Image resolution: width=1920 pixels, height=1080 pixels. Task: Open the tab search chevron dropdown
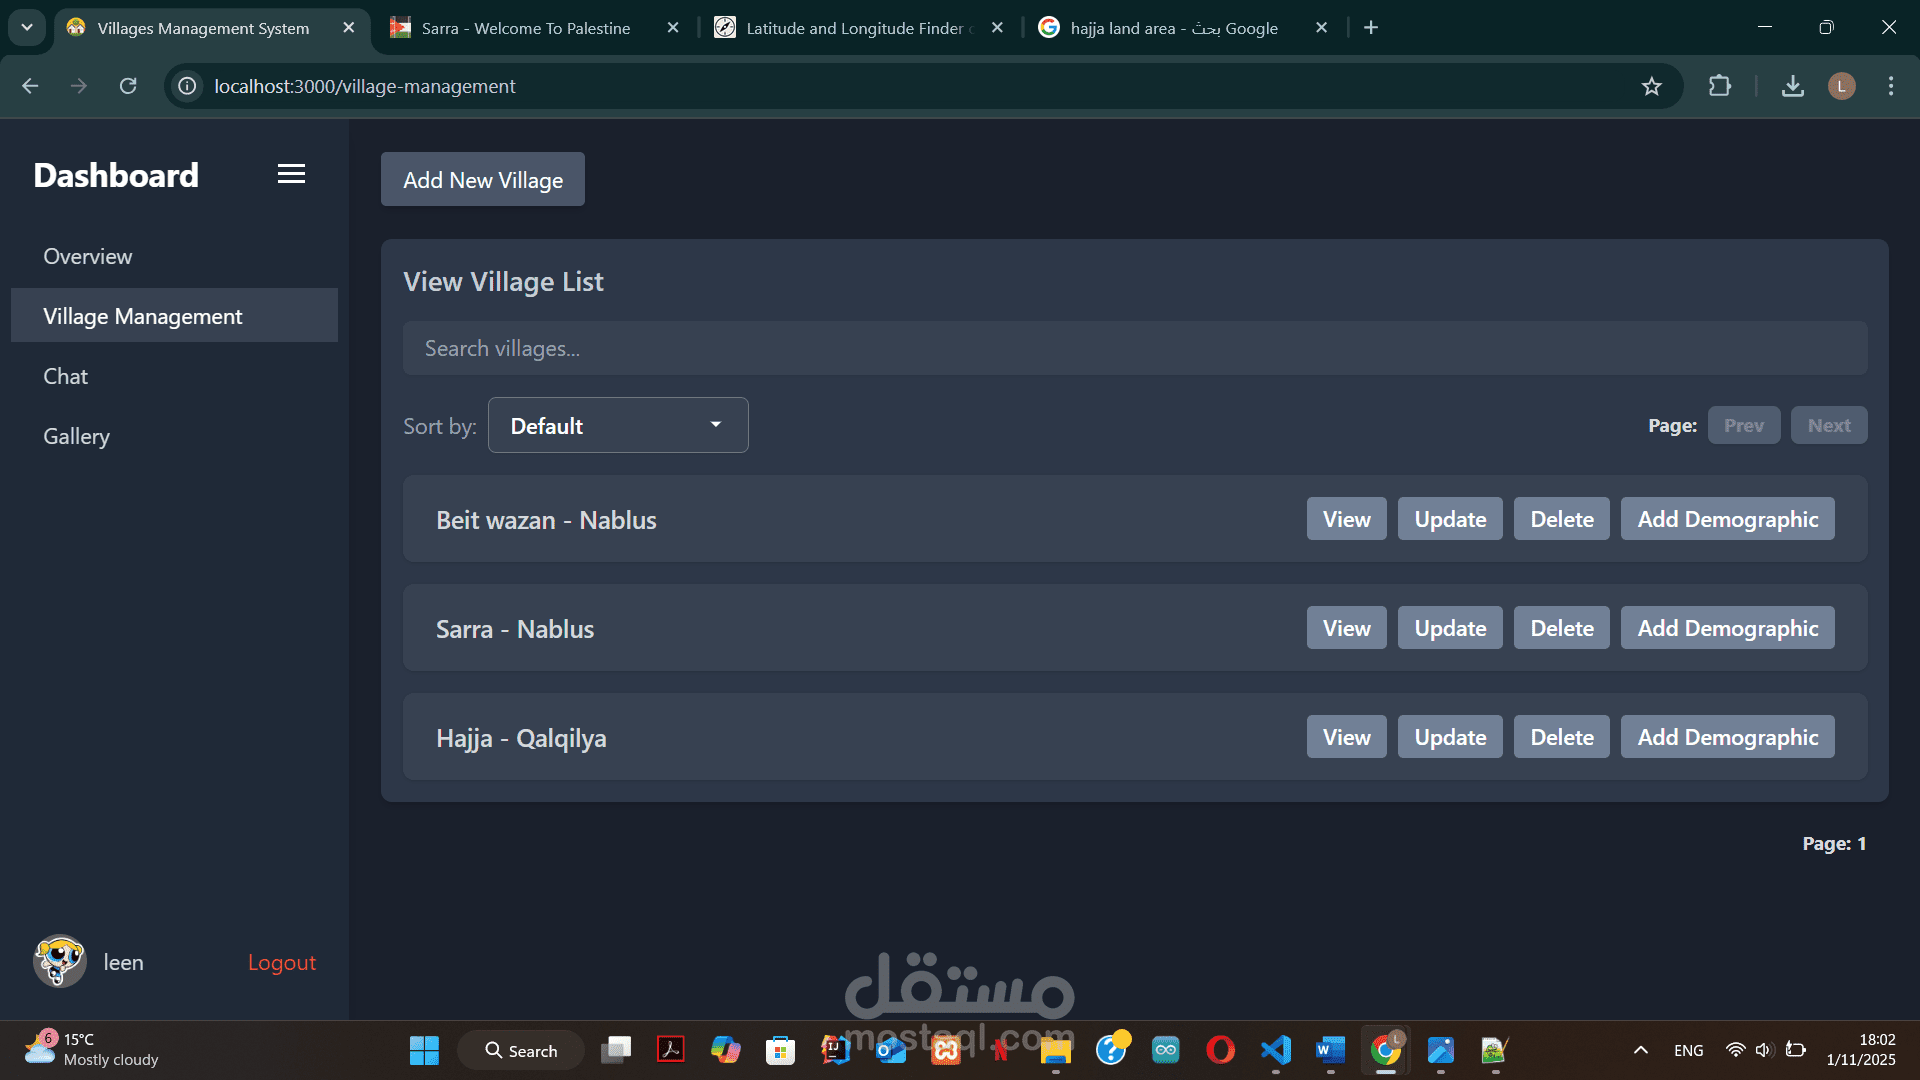(27, 27)
